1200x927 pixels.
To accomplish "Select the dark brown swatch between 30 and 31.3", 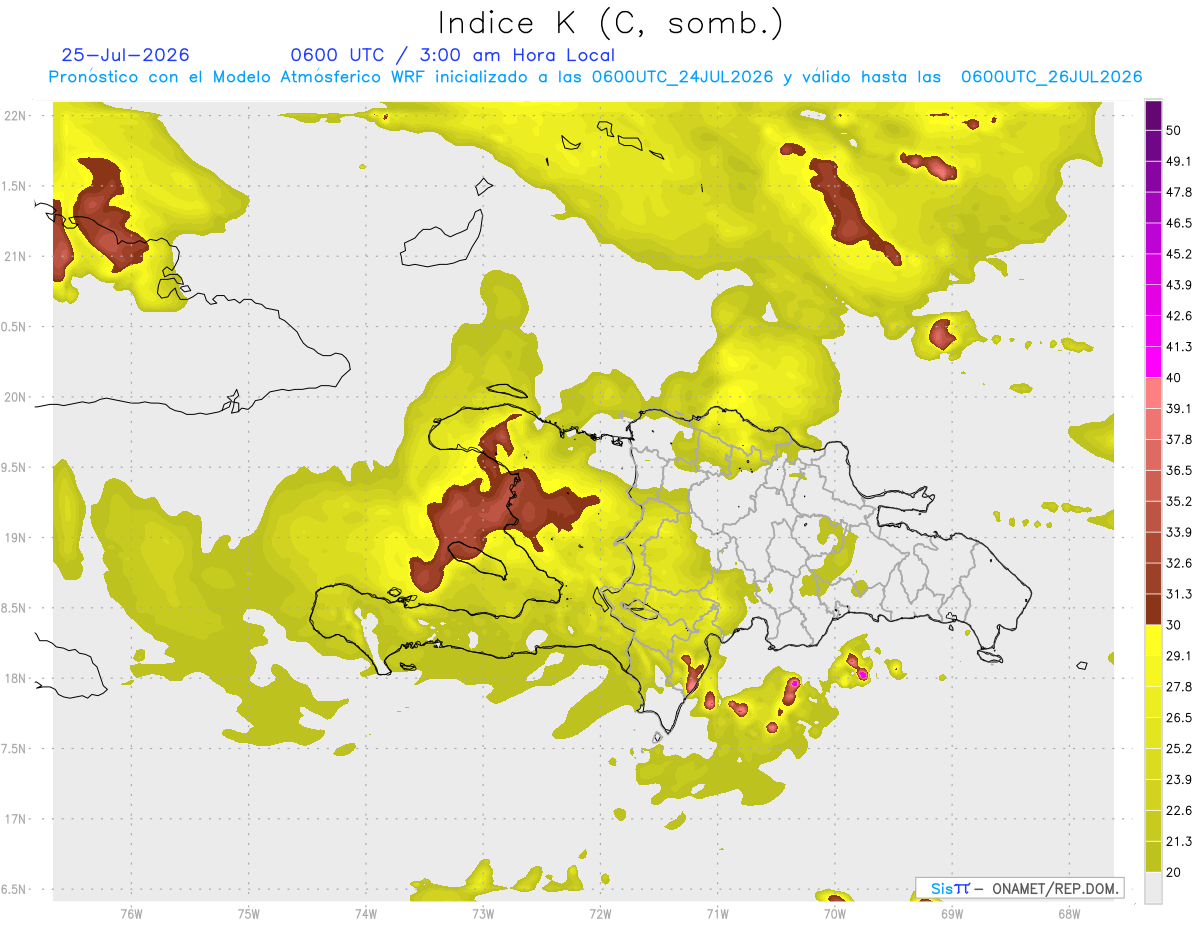I will point(1153,609).
